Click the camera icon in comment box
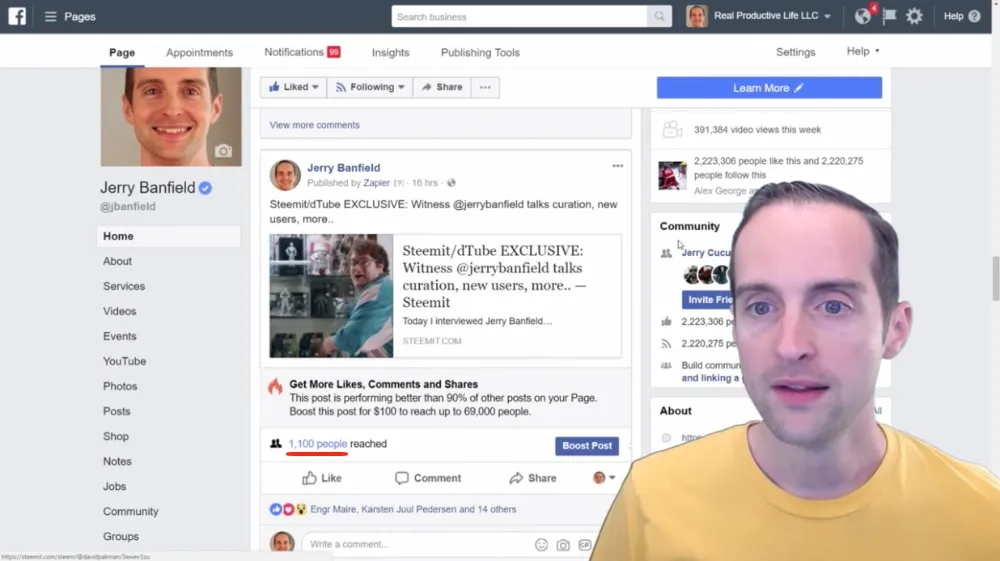This screenshot has width=1000, height=561. point(563,545)
